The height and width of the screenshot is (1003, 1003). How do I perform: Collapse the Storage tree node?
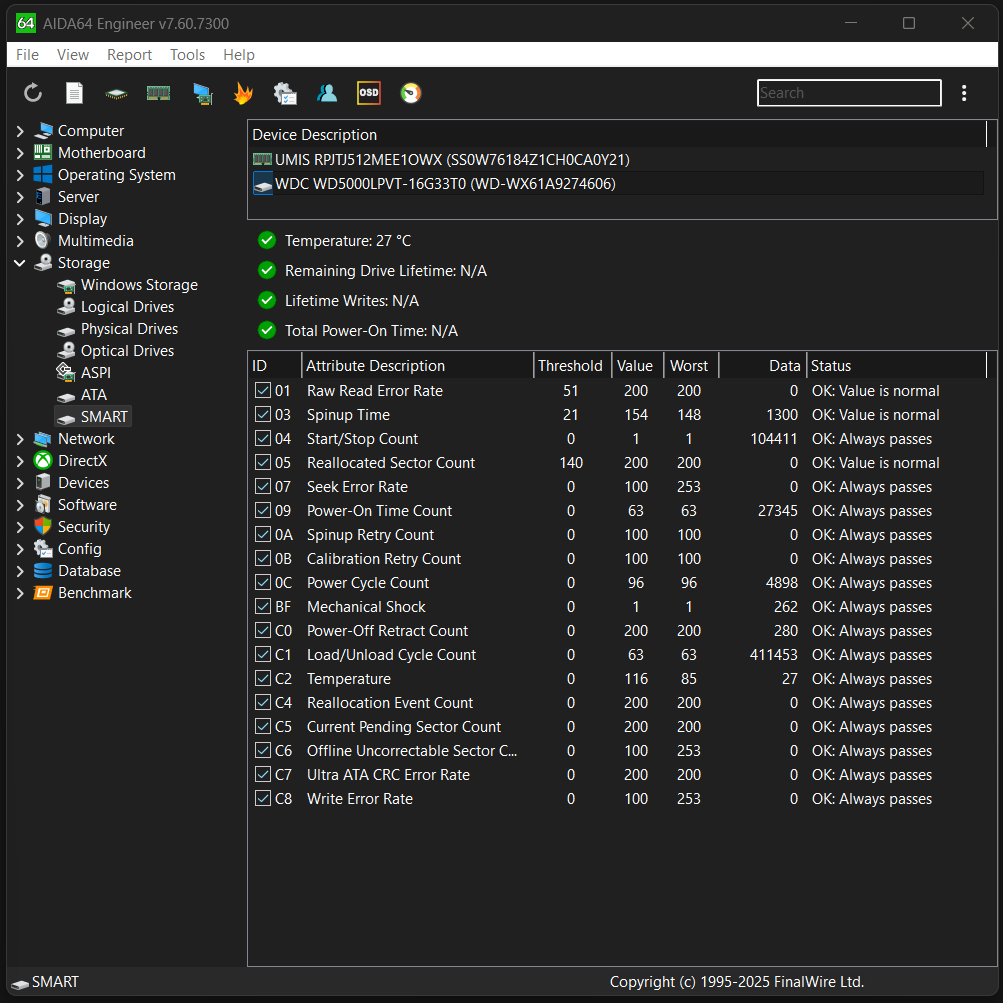(20, 263)
